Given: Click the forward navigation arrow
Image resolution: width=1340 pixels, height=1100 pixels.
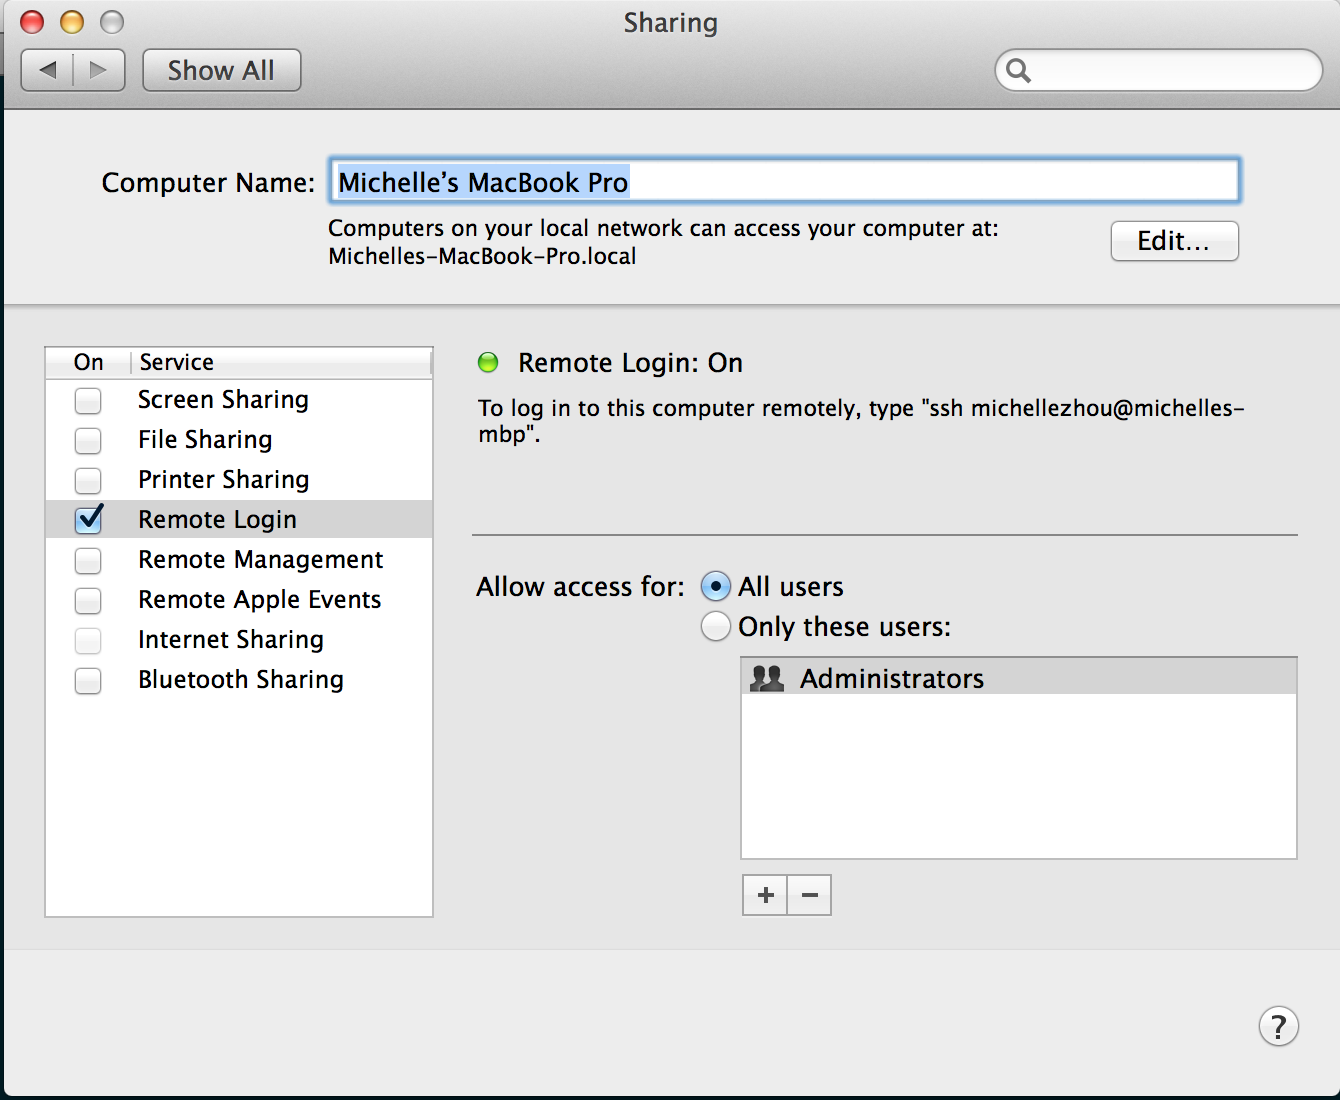Looking at the screenshot, I should (98, 70).
